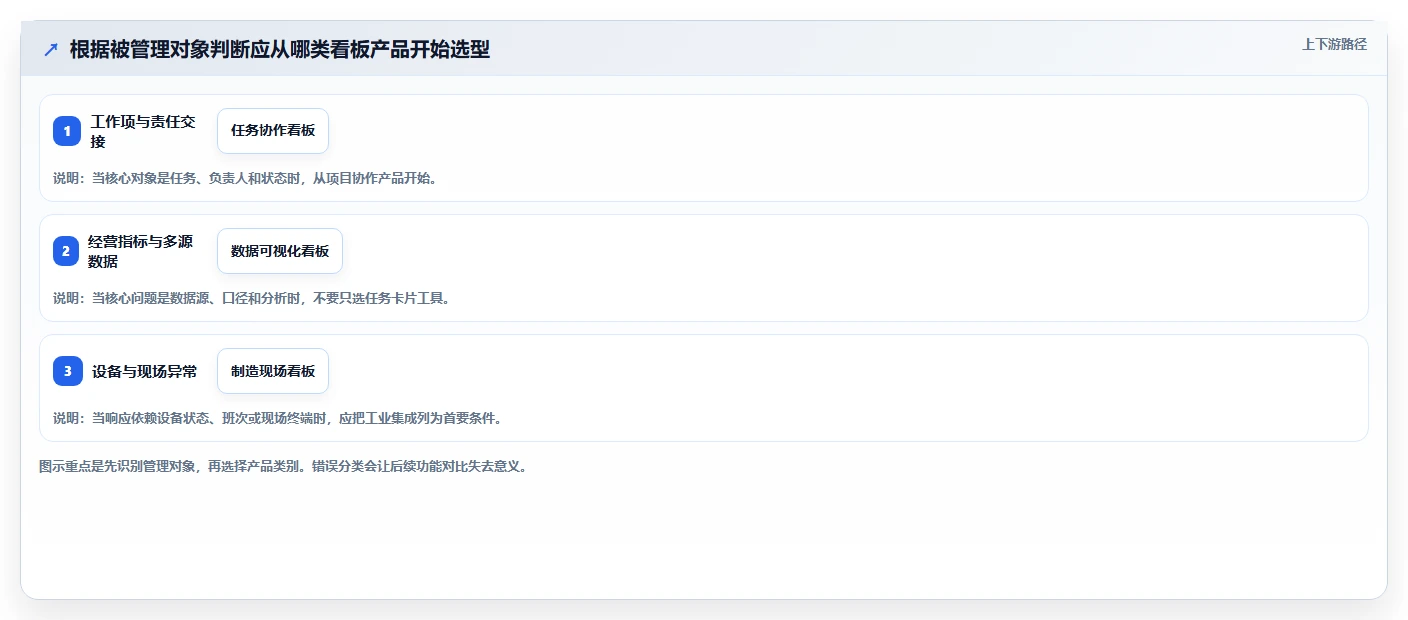
Task: Click the 设备与现场异常 label
Action: point(145,371)
